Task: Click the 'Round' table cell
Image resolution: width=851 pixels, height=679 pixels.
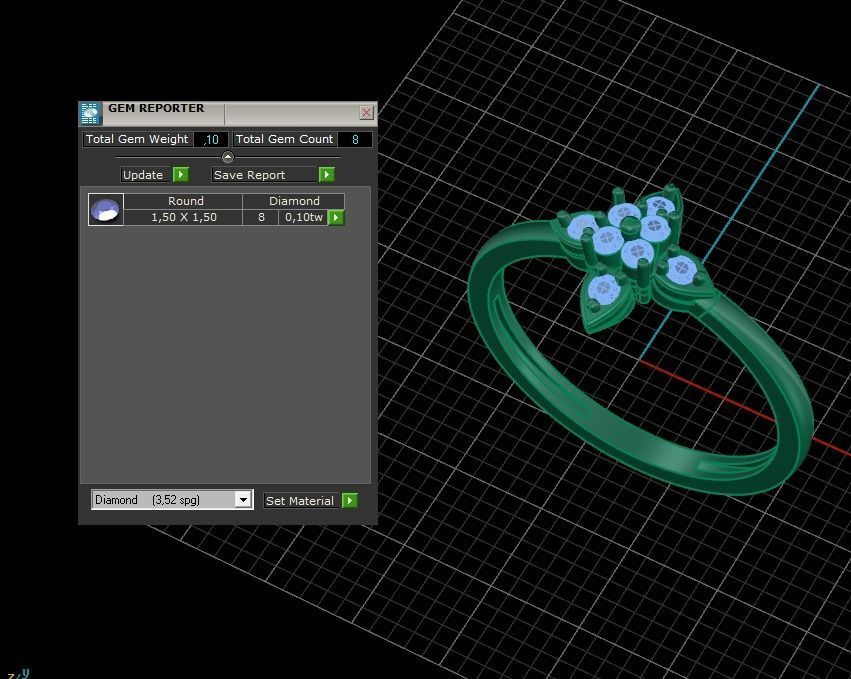Action: (x=183, y=201)
